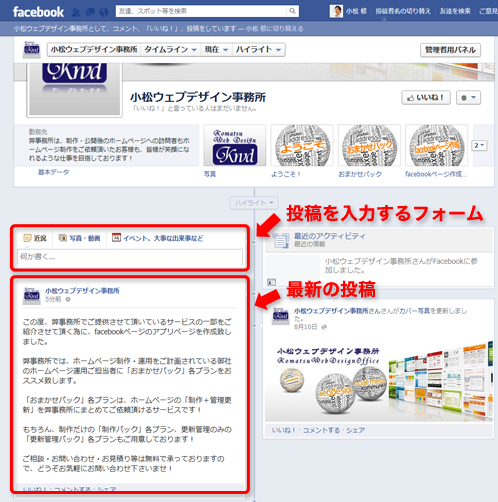Open messages icon in top bar
498x502 pixels.
90,12
